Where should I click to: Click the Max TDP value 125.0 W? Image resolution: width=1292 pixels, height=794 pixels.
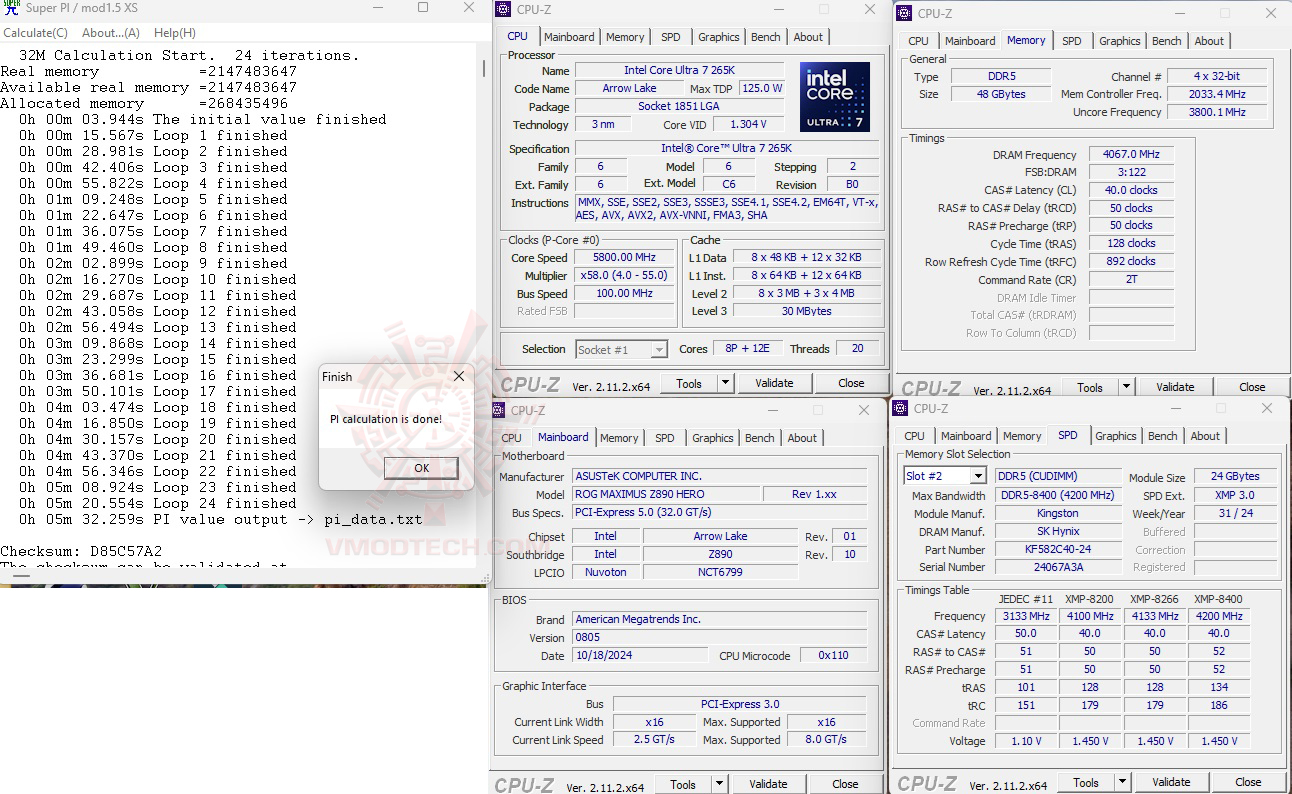tap(761, 89)
